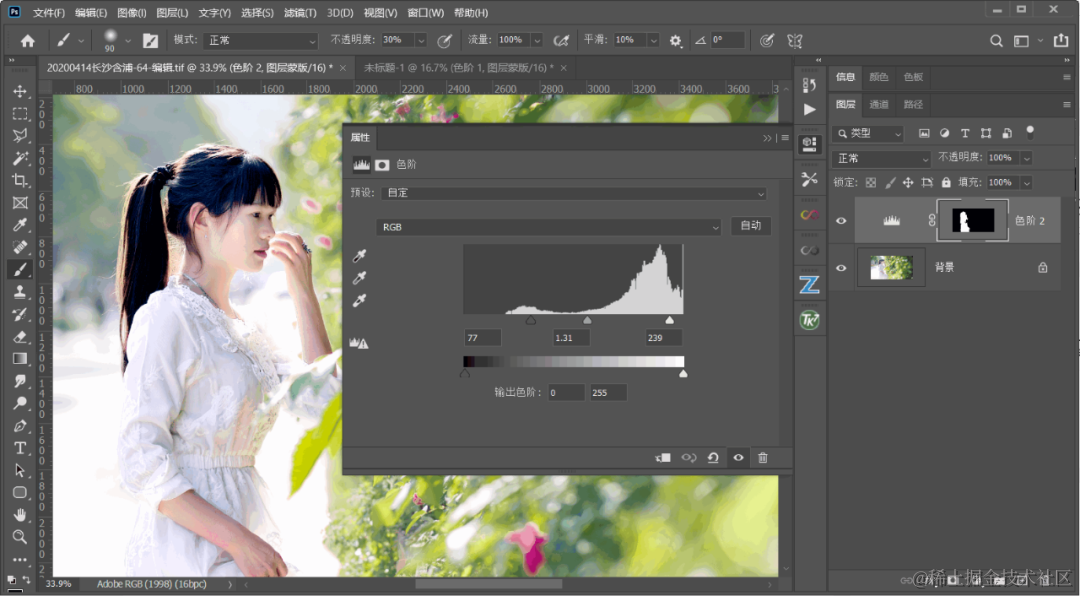Hide the 背景 layer

(x=841, y=267)
